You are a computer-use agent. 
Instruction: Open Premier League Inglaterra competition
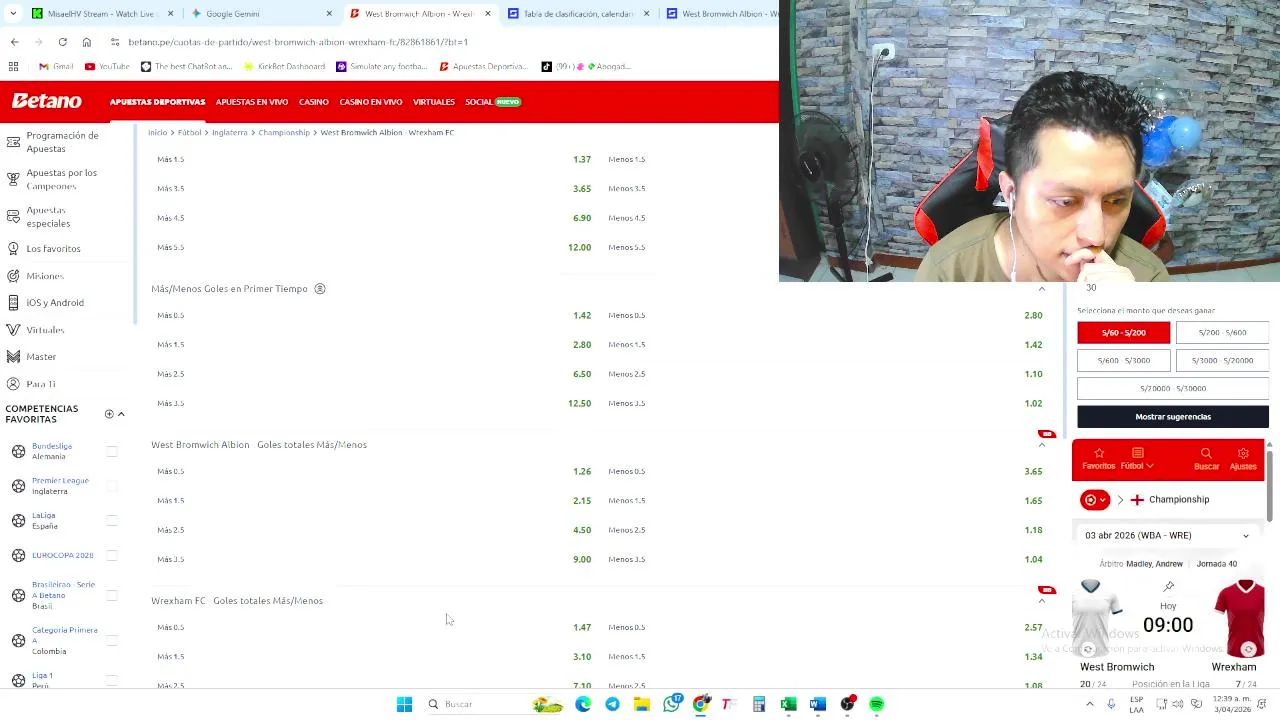(60, 486)
